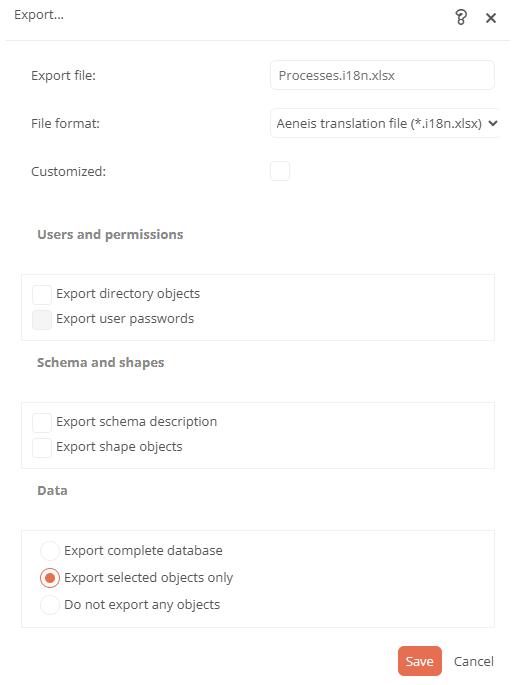Click the Users and permissions heading
The width and height of the screenshot is (517, 685).
tap(110, 235)
